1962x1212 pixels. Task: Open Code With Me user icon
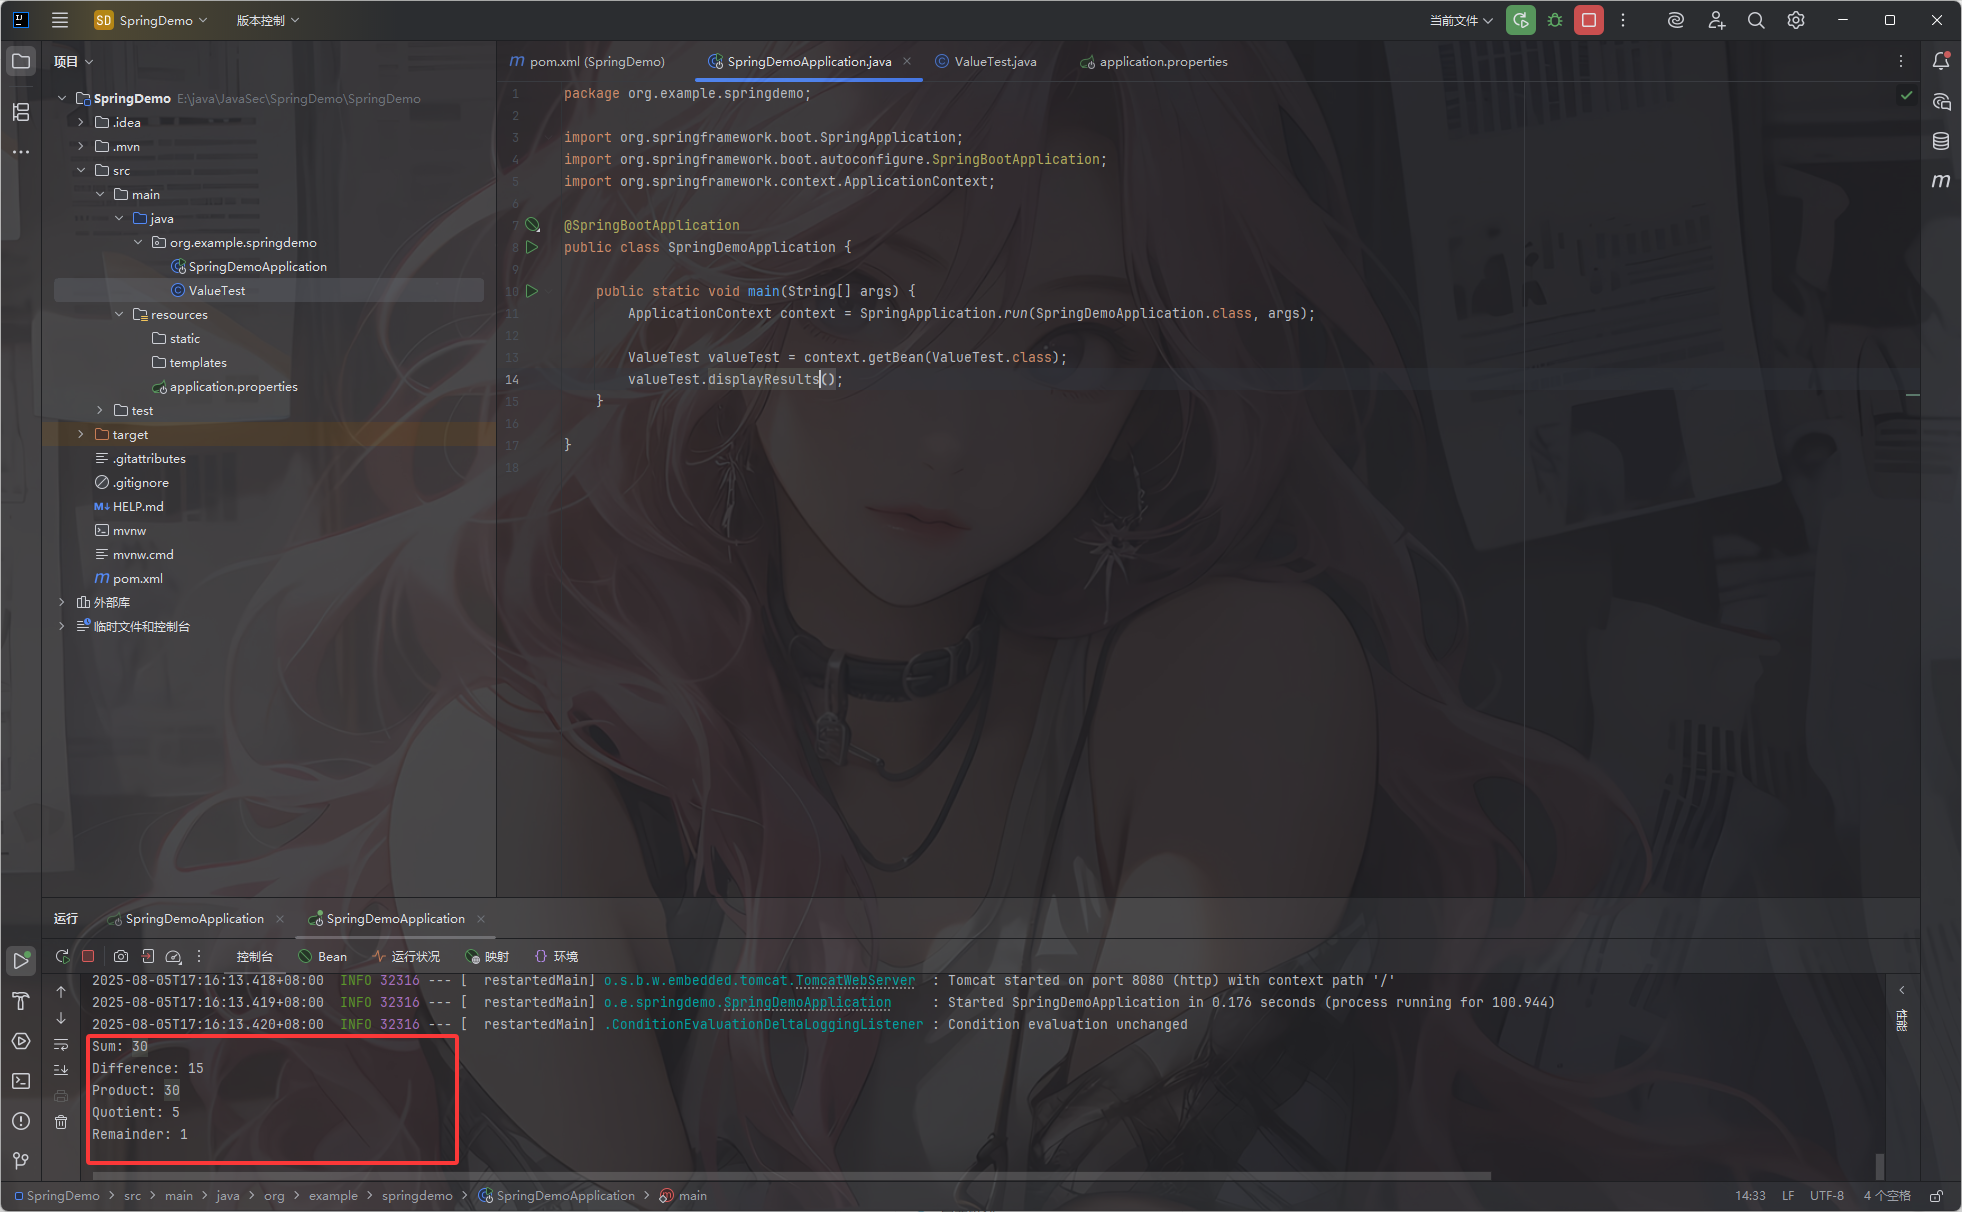tap(1716, 20)
